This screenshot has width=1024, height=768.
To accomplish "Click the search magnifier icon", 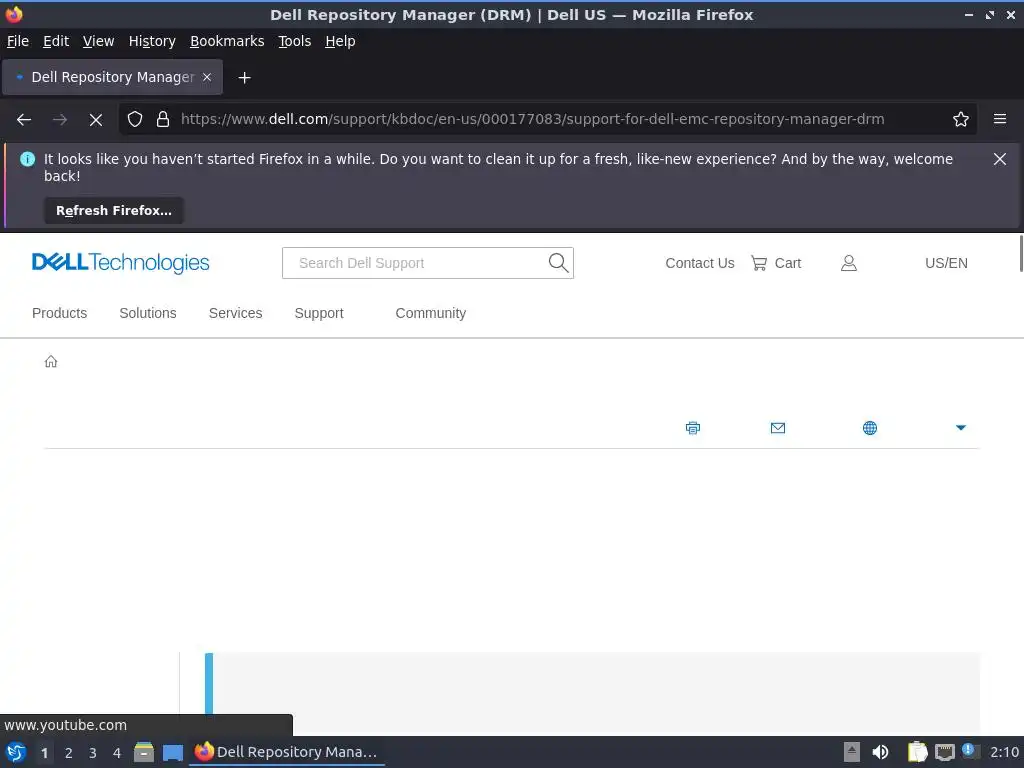I will (x=558, y=263).
